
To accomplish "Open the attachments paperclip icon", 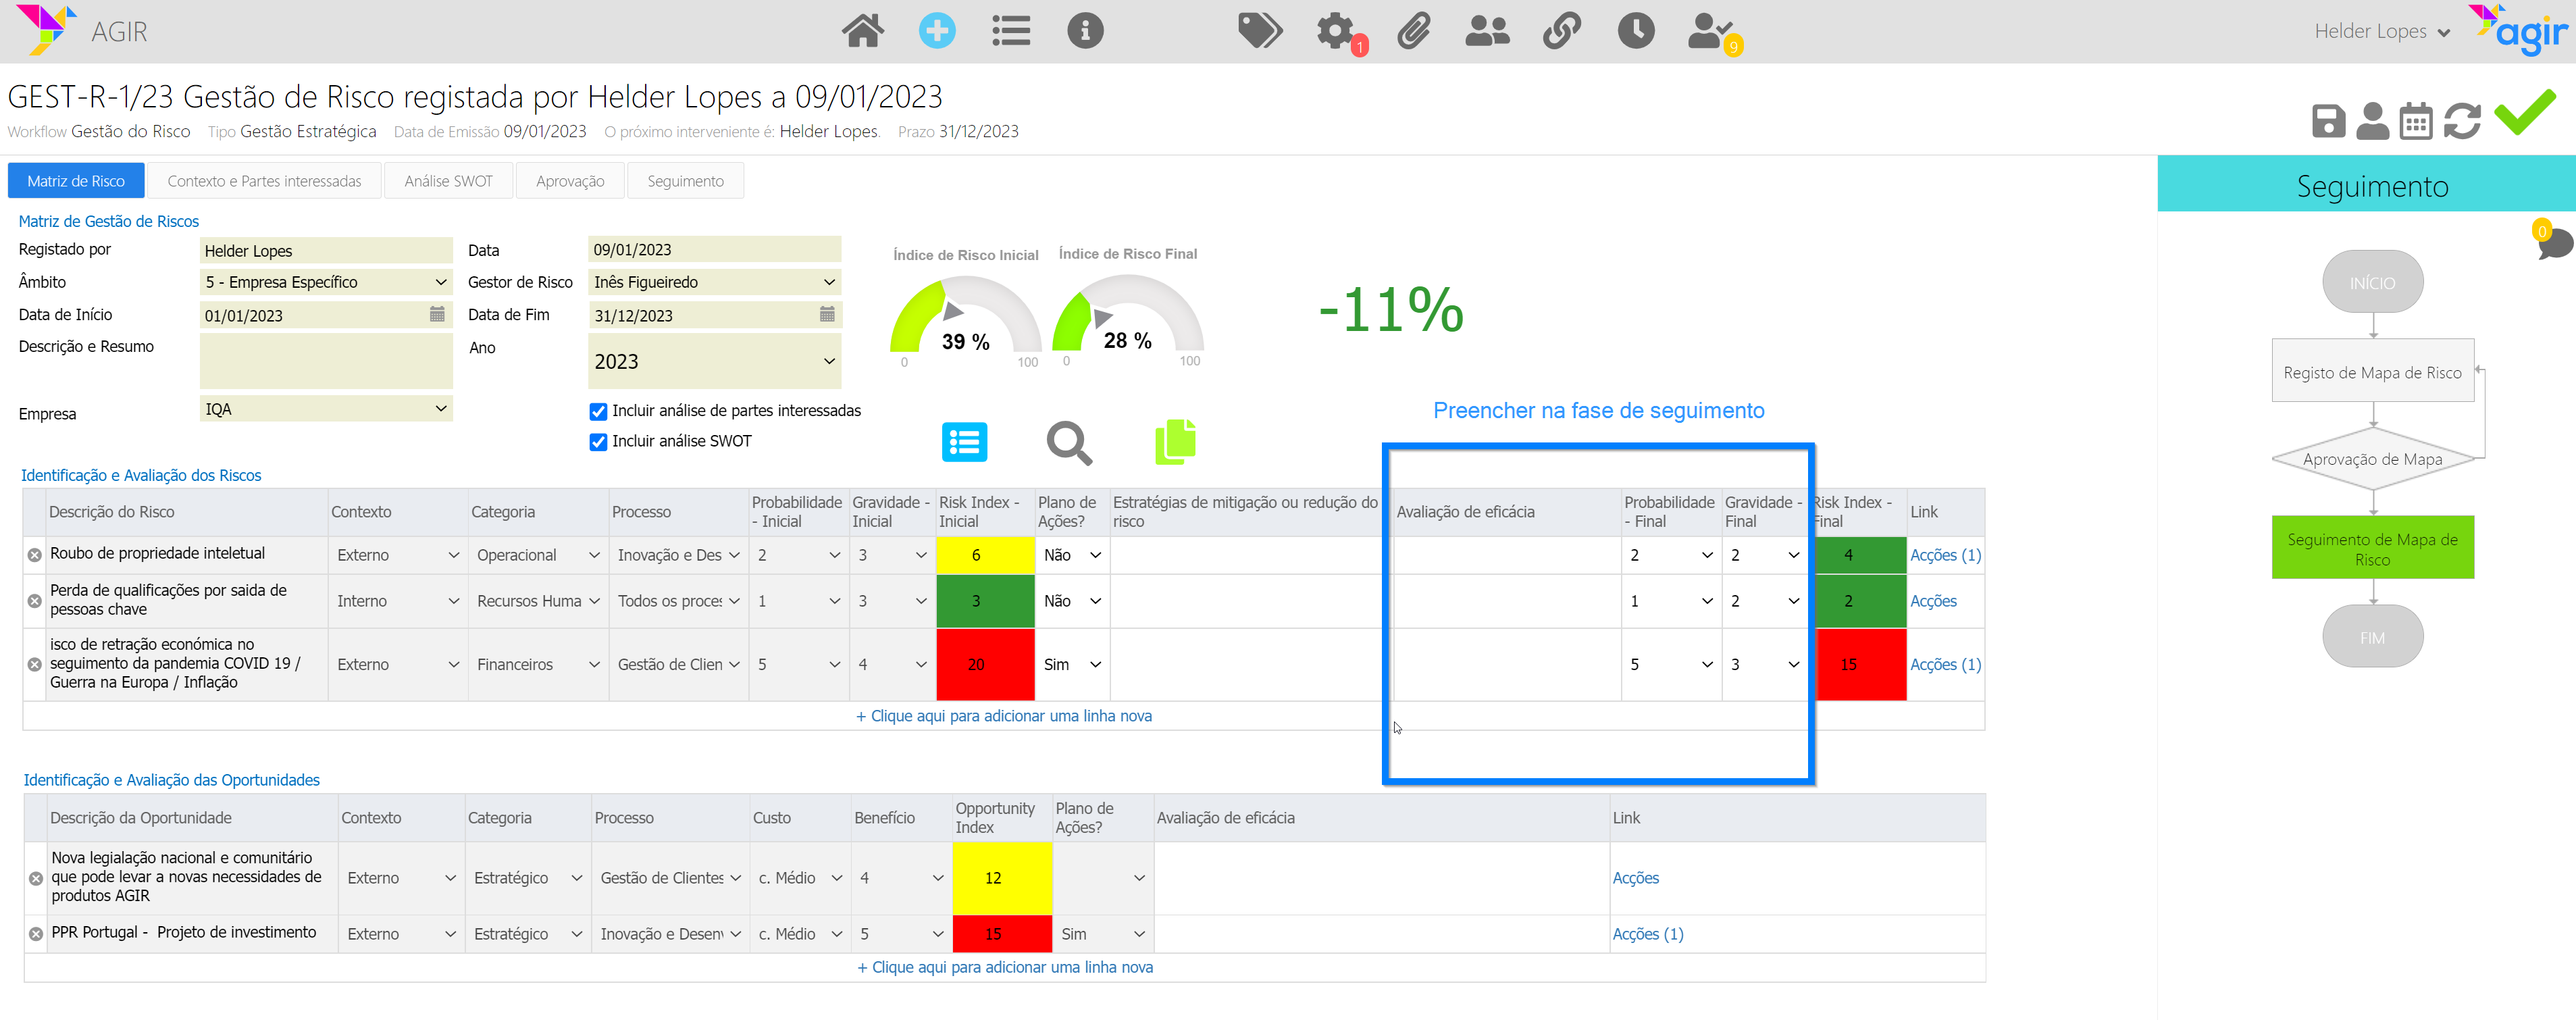I will tap(1413, 31).
